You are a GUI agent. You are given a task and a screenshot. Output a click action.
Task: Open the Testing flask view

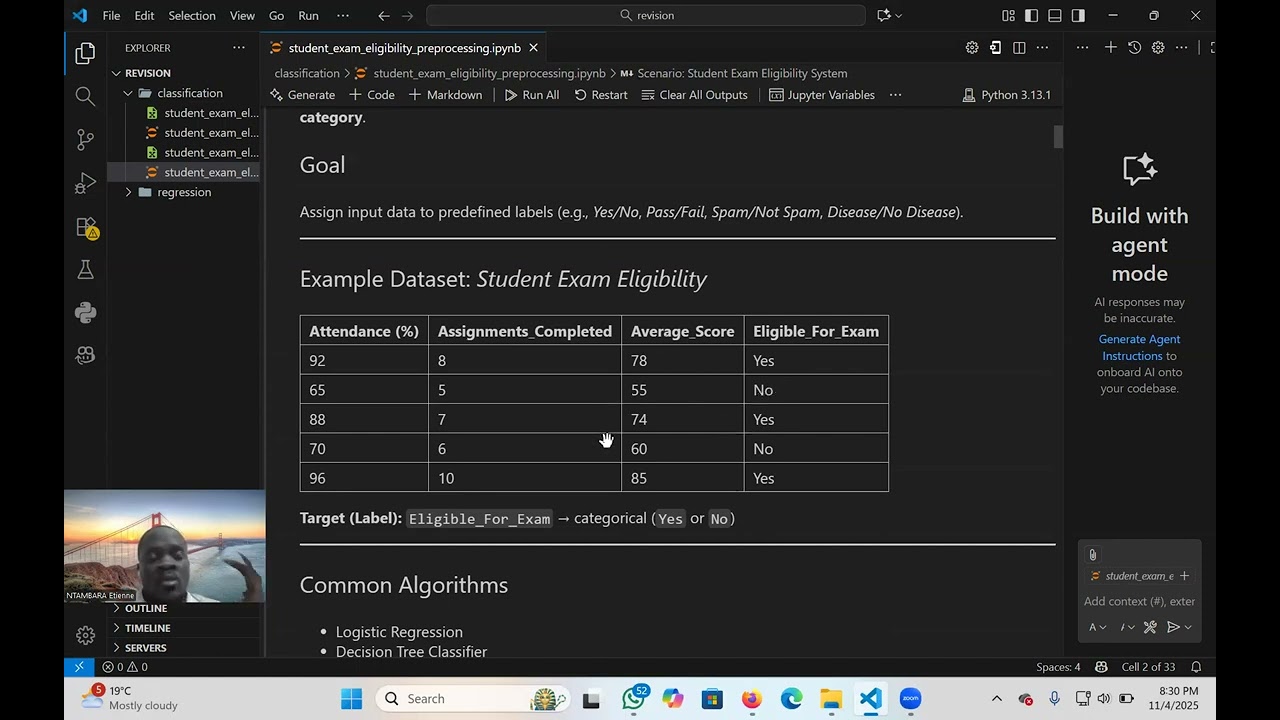tap(85, 270)
